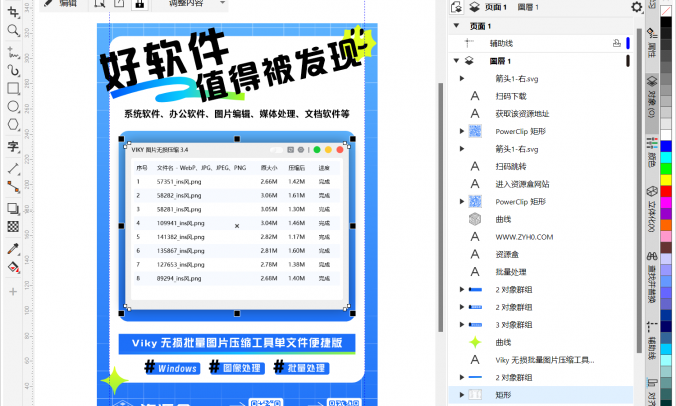676x406 pixels.
Task: Collapse the 页面 1 tree node
Action: click(456, 26)
